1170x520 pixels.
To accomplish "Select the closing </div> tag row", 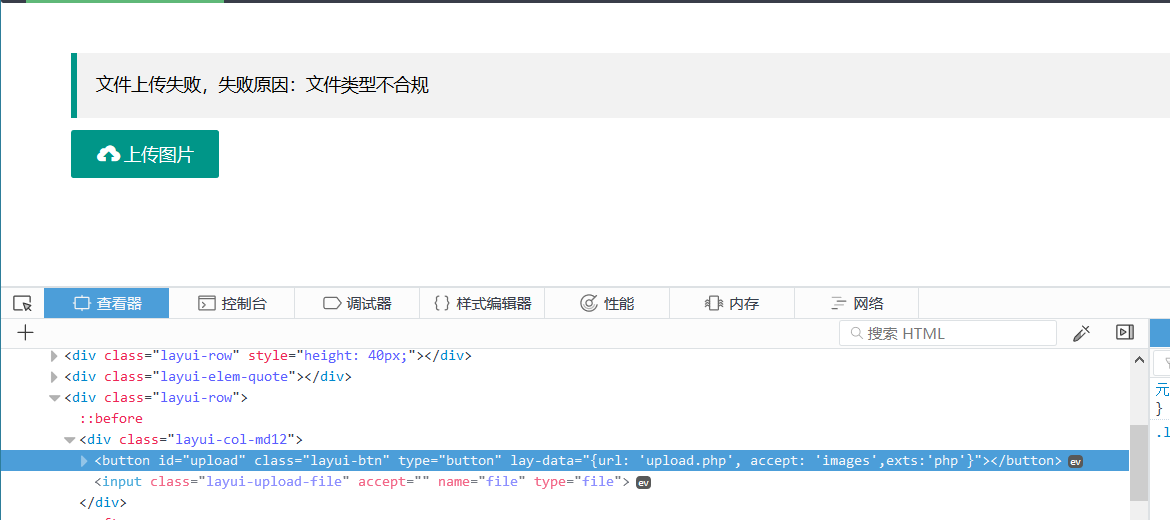I will point(564,502).
